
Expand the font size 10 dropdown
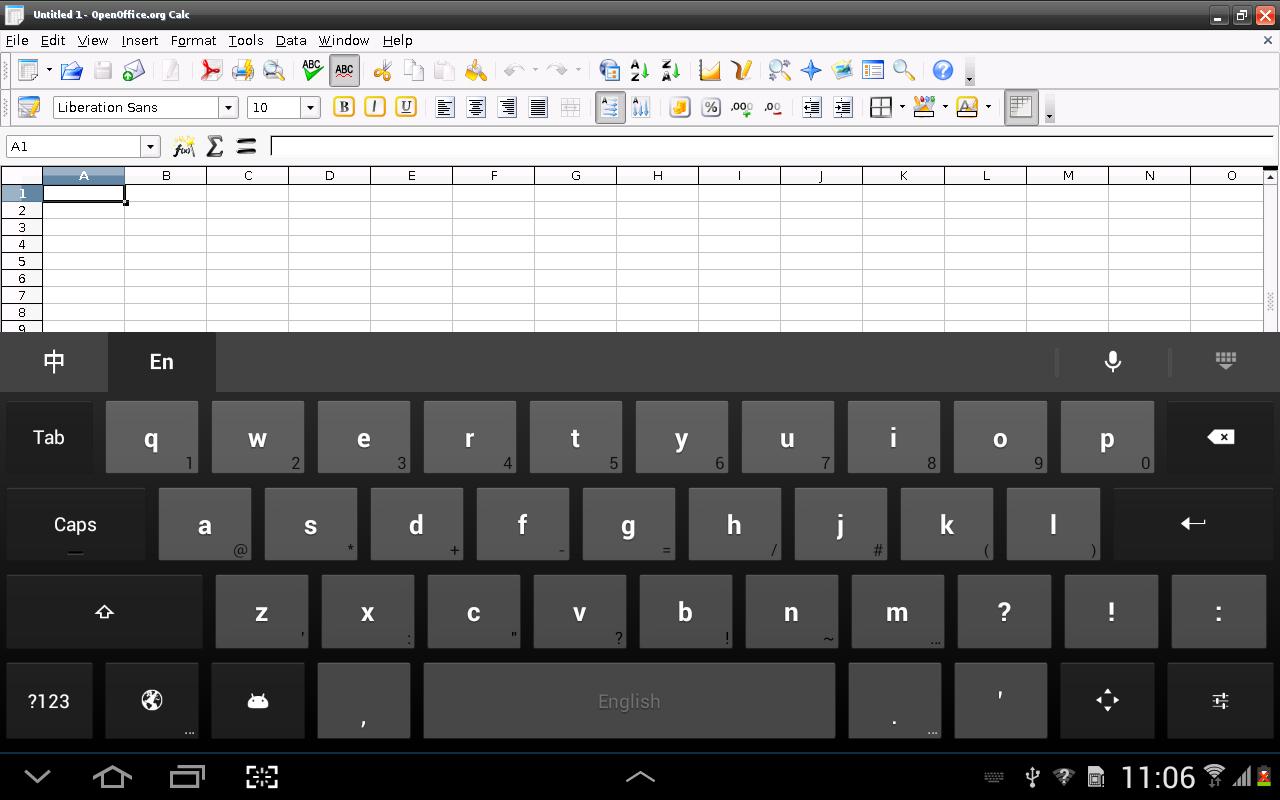310,108
